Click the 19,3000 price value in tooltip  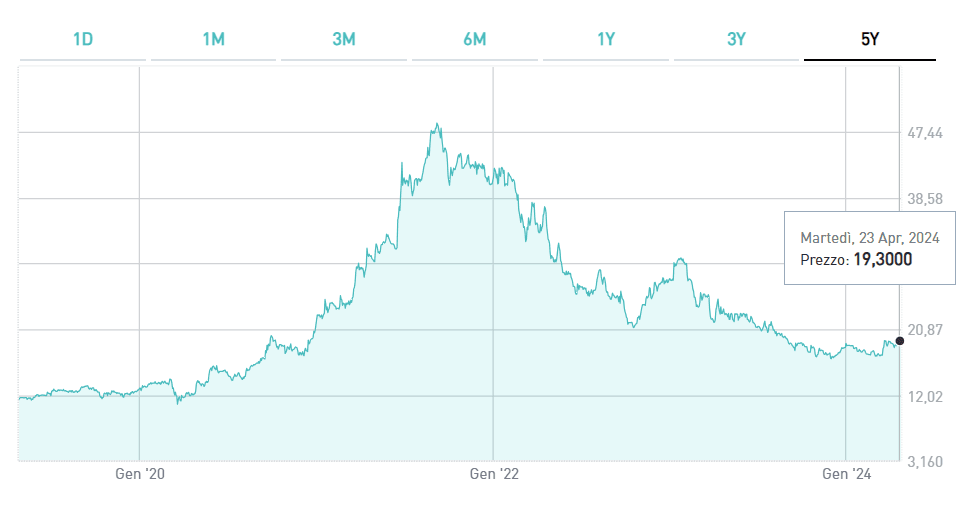click(882, 259)
